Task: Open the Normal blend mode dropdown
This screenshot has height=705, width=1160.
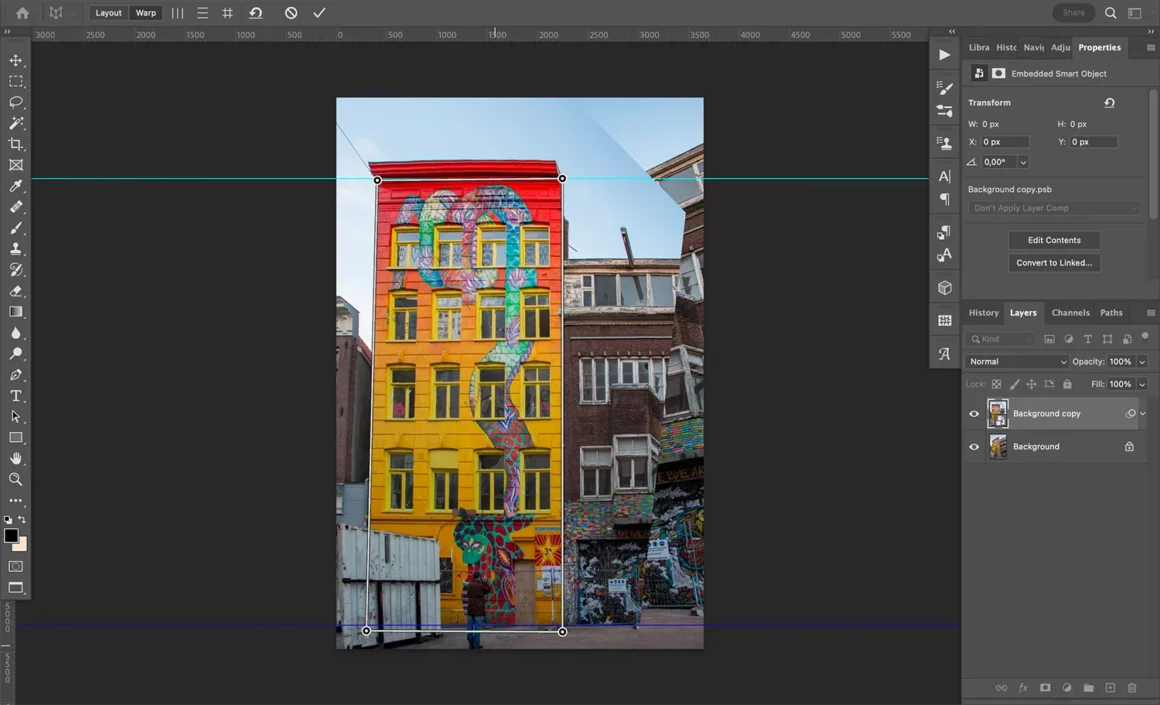Action: click(x=1017, y=362)
